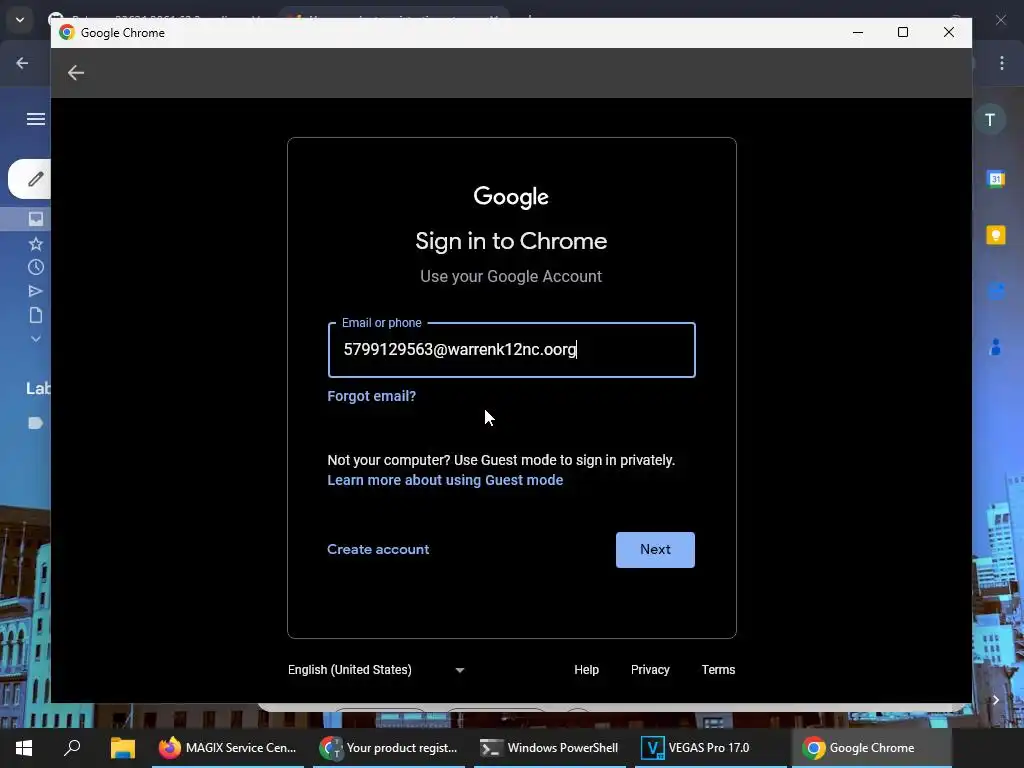1024x768 pixels.
Task: Minimize the Google Chrome sign-in window
Action: [858, 33]
